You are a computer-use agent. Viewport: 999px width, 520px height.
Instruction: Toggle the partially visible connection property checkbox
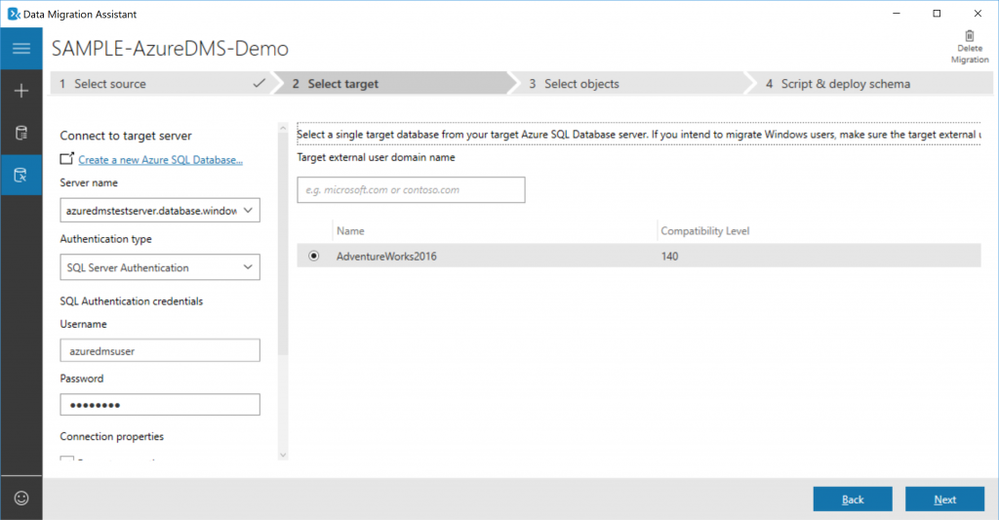click(67, 458)
